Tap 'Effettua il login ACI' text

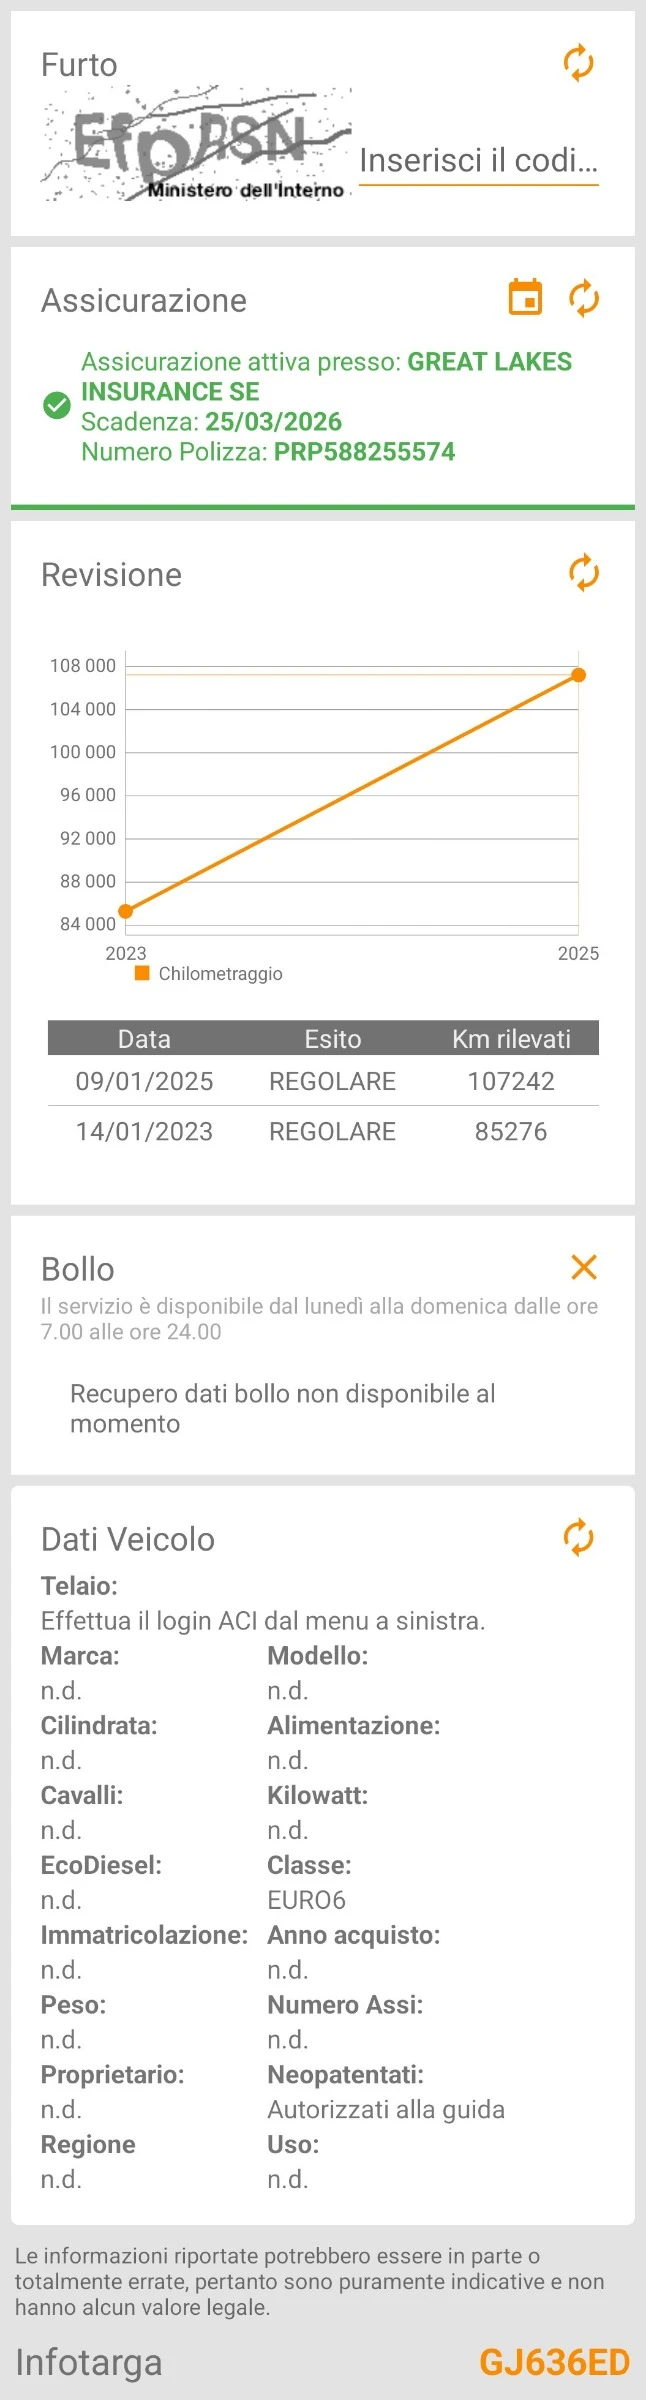coord(262,1620)
